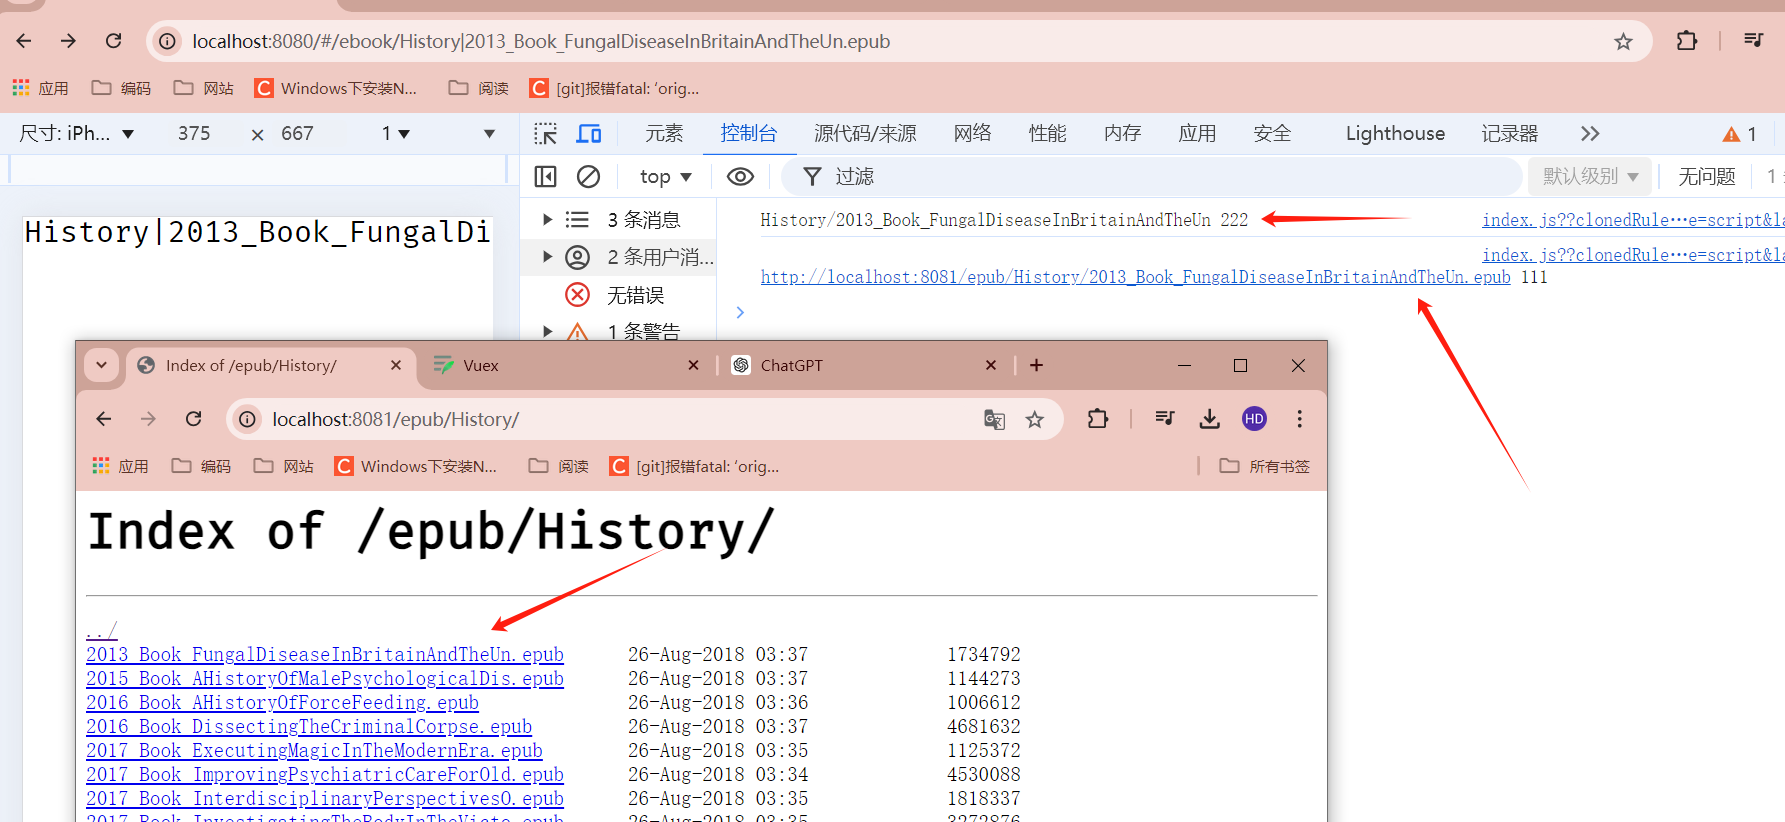
Task: Activate DevTools element inspector icon
Action: (x=545, y=134)
